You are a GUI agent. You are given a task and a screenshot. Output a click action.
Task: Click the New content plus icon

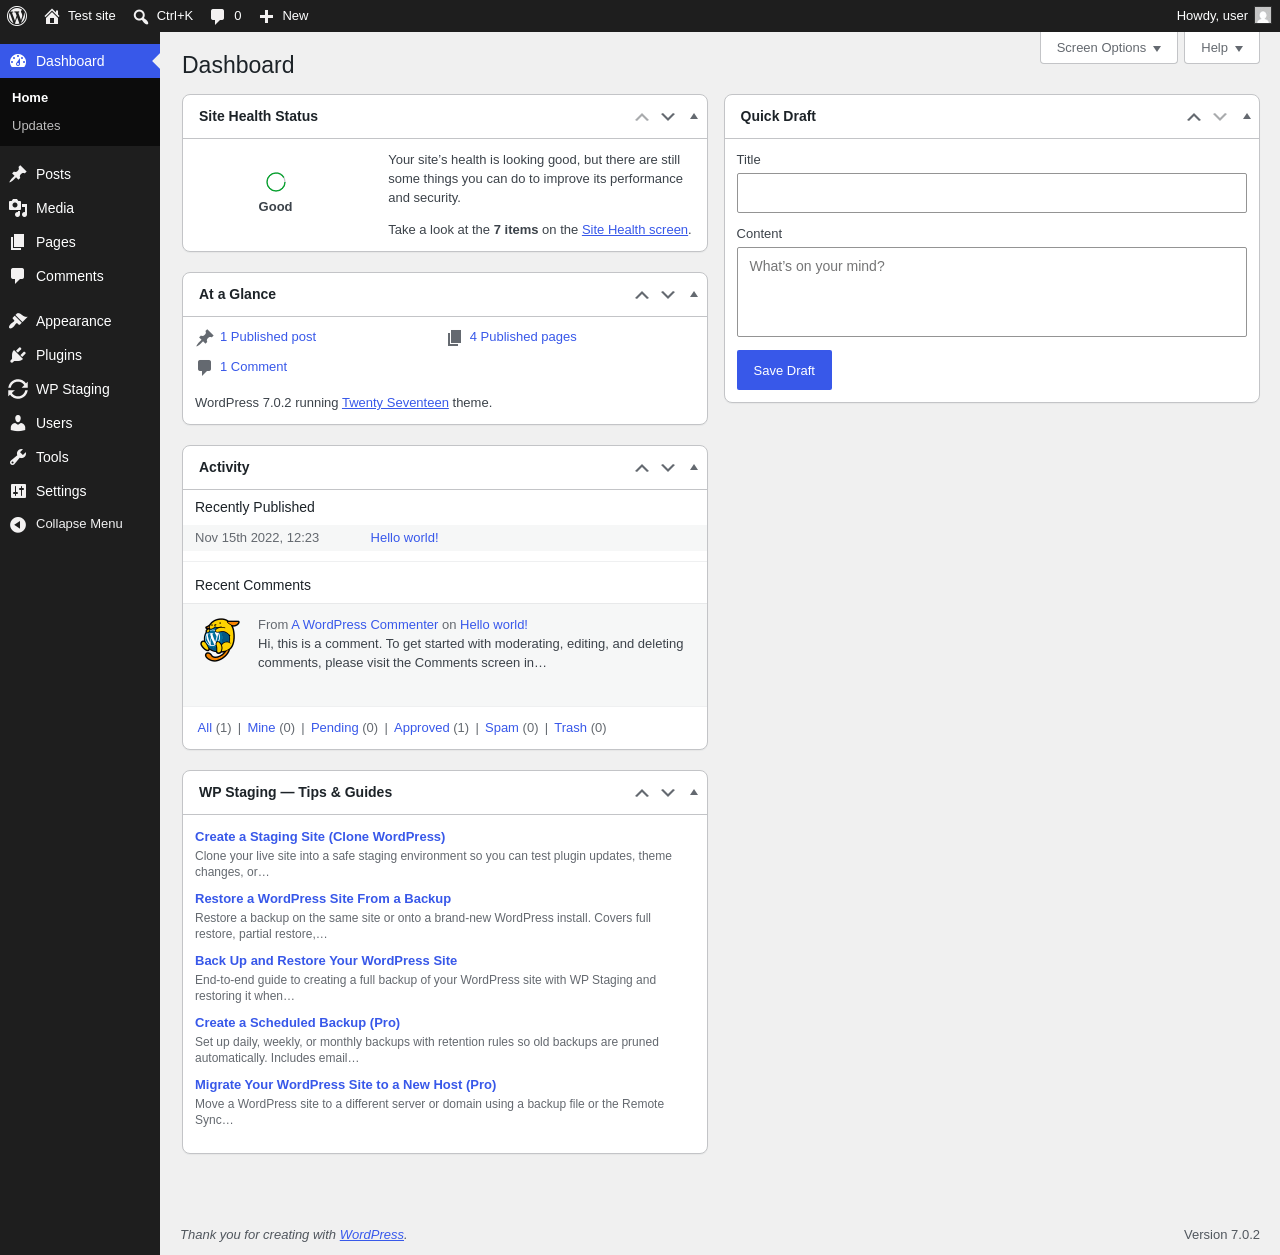click(x=266, y=16)
